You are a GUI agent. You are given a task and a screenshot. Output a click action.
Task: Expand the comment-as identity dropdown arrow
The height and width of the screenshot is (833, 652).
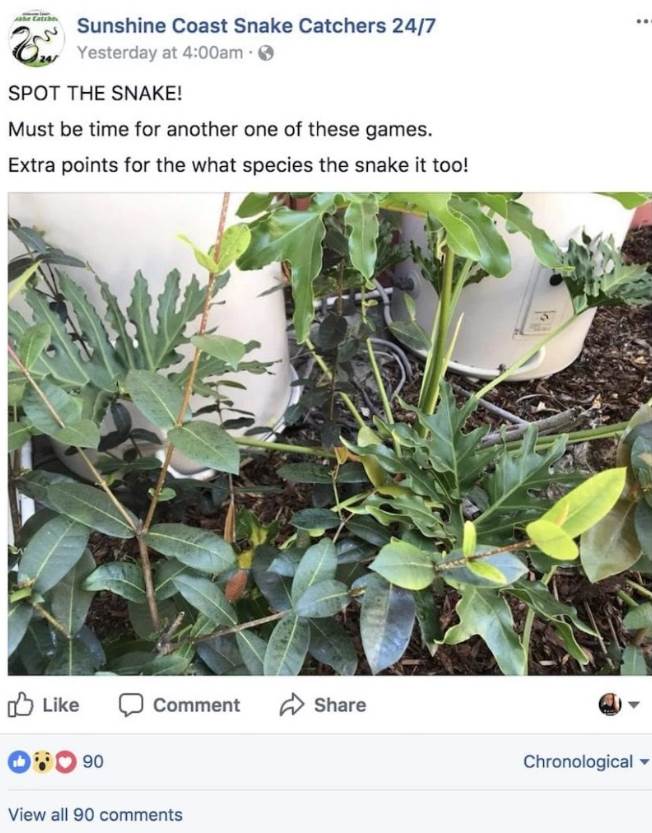(633, 705)
